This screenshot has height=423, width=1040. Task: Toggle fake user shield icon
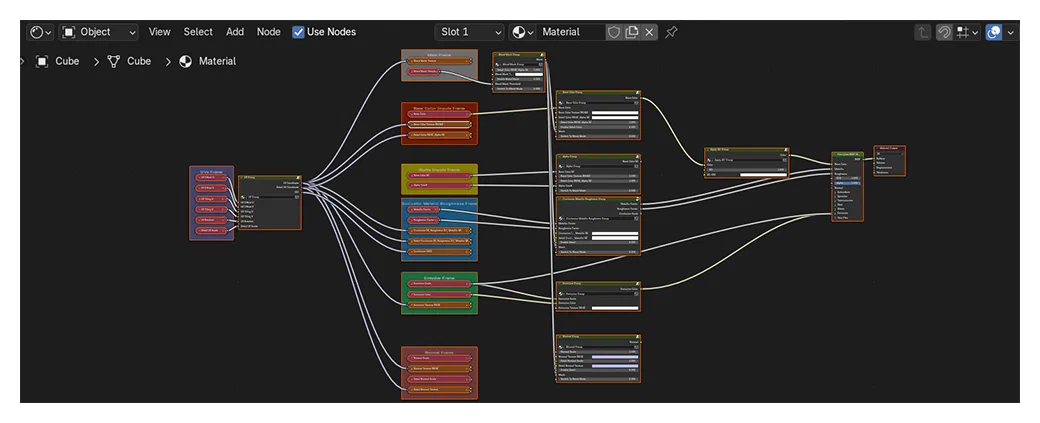[x=614, y=32]
